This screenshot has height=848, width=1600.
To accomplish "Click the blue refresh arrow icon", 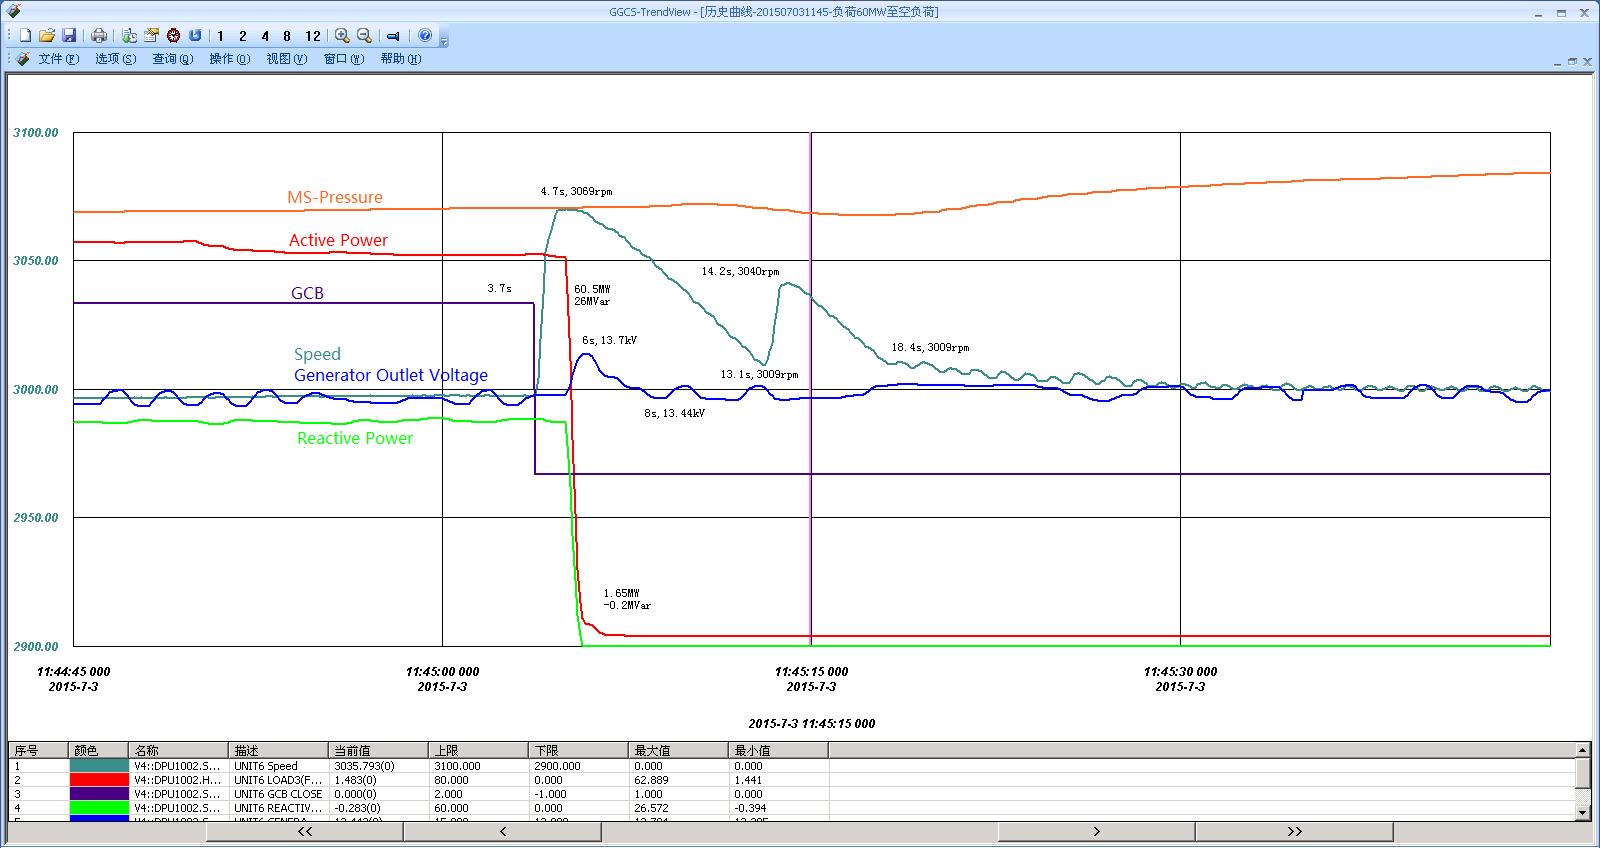I will point(195,36).
